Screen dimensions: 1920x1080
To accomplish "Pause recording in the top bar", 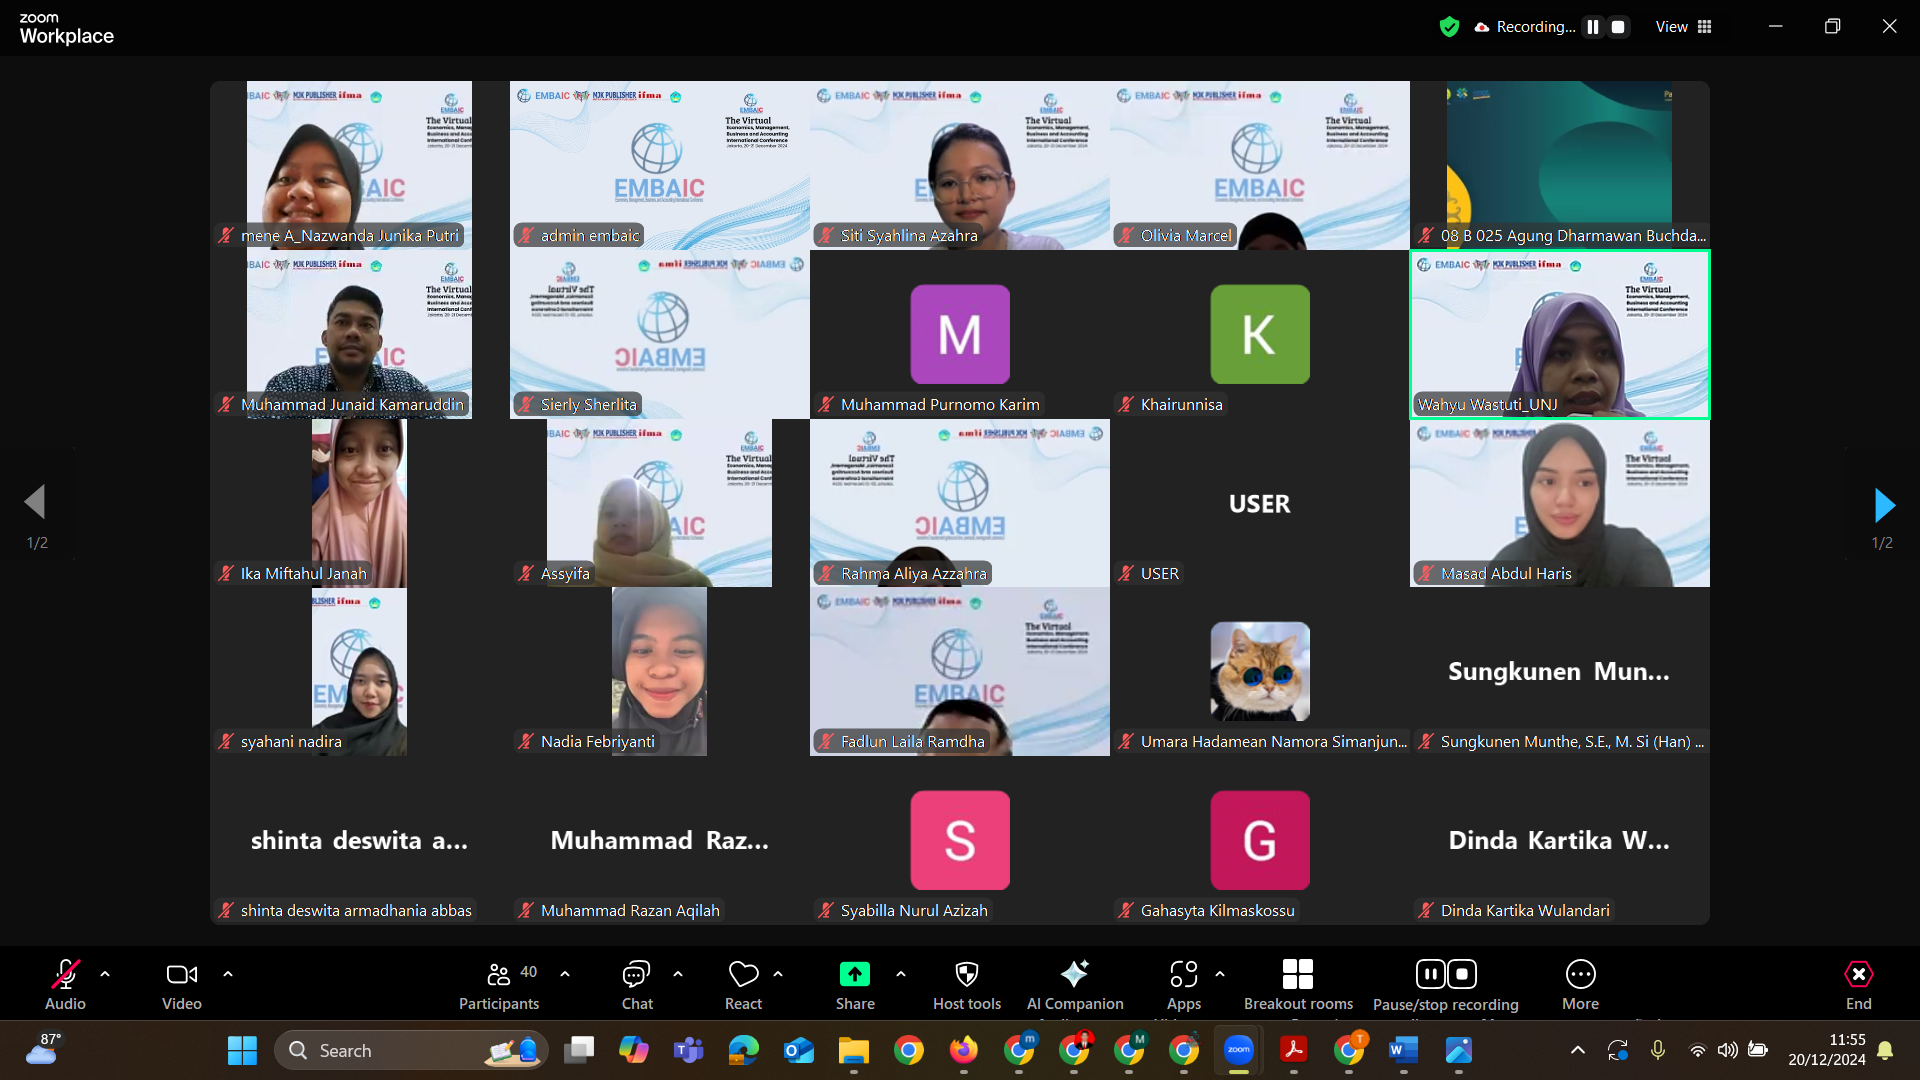I will tap(1593, 27).
